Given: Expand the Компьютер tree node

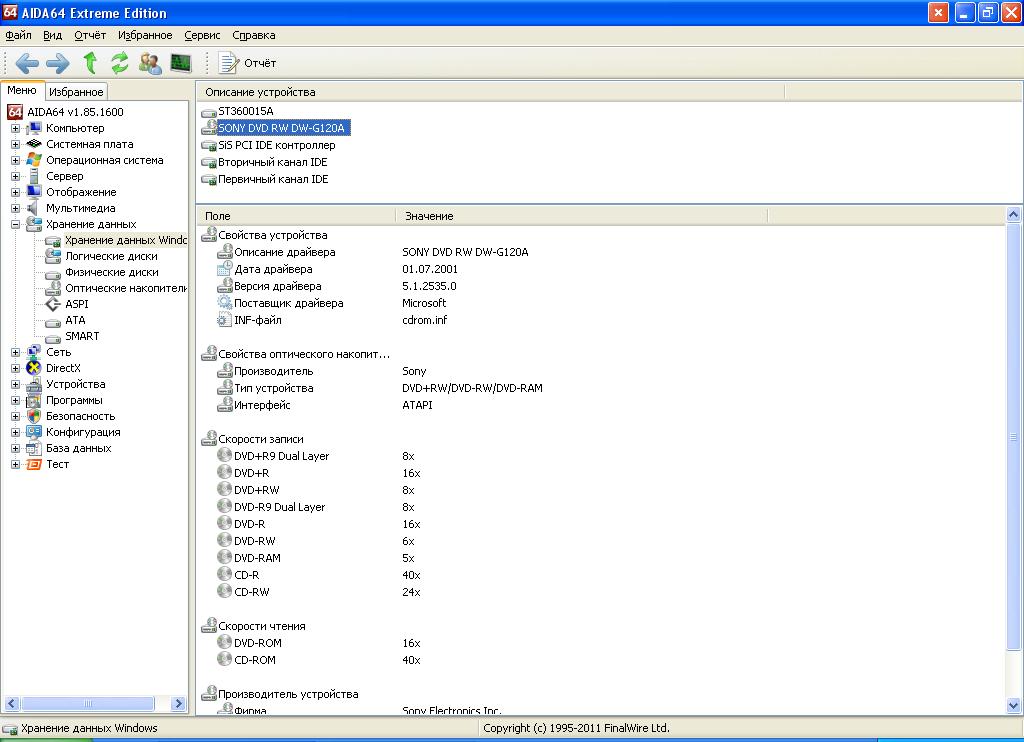Looking at the screenshot, I should click(x=15, y=128).
